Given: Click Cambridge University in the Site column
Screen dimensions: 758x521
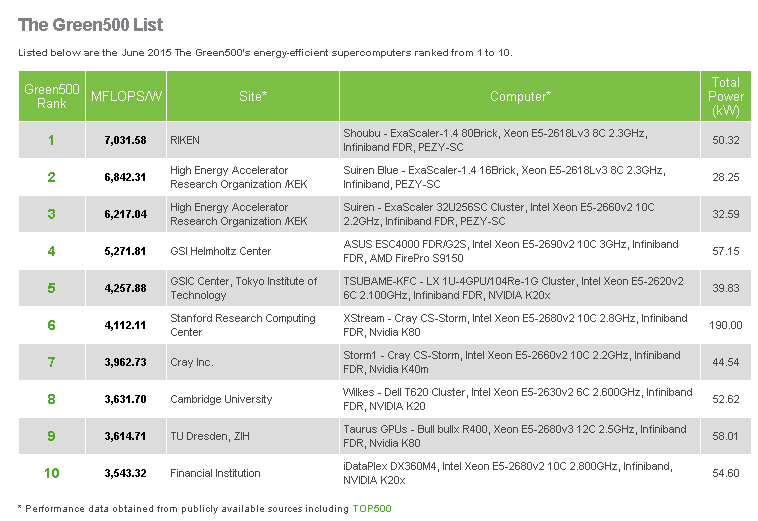Looking at the screenshot, I should [220, 399].
